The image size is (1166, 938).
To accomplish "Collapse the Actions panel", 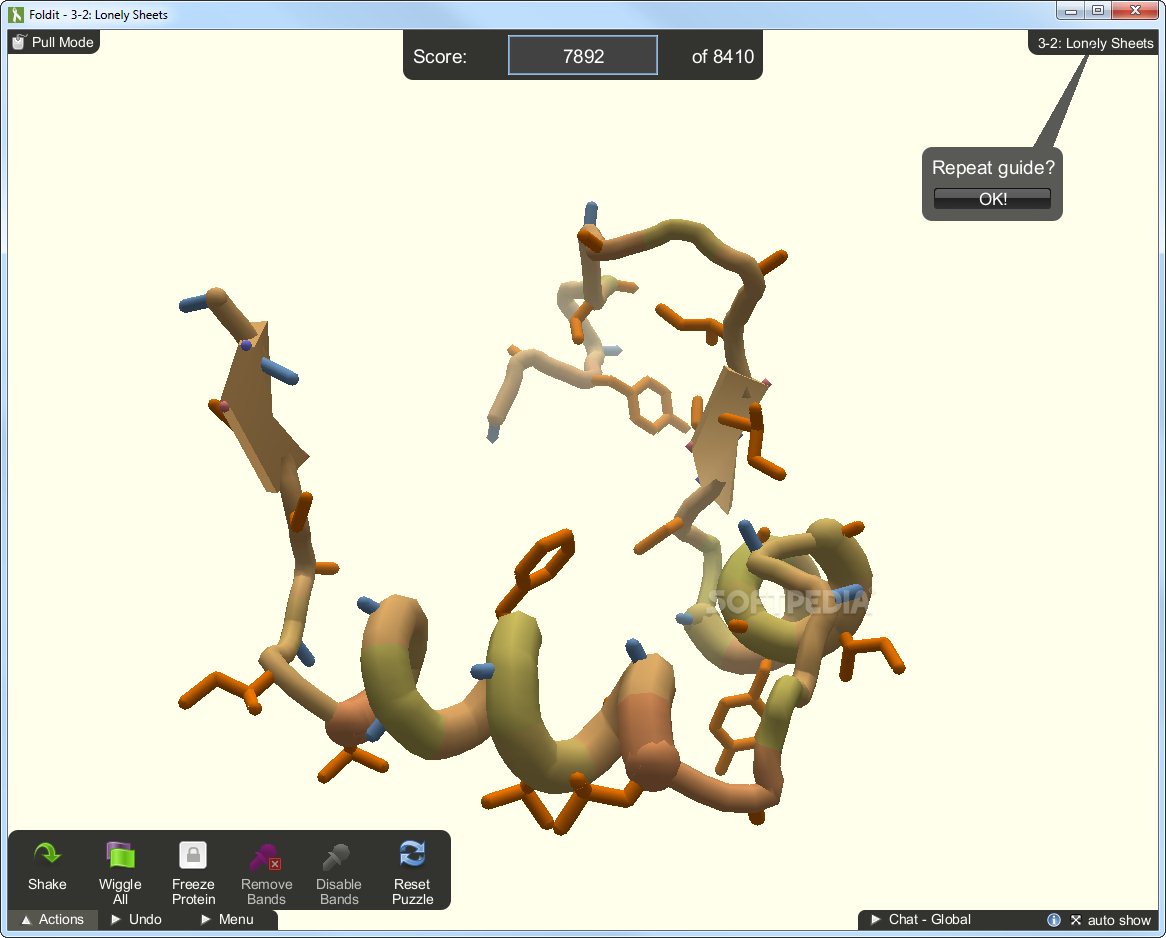I will pos(53,919).
